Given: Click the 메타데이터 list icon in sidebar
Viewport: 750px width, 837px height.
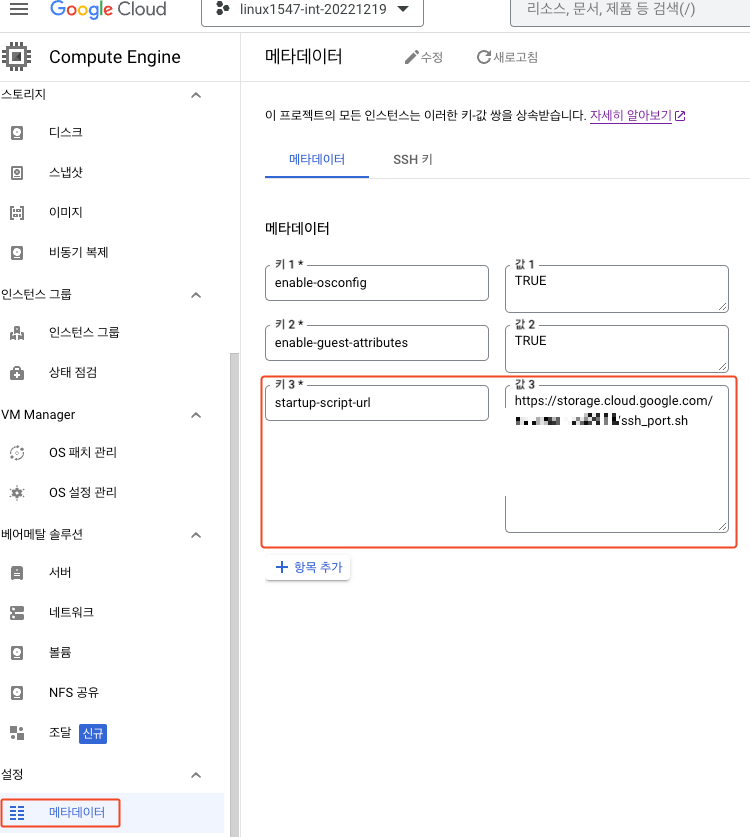Looking at the screenshot, I should (17, 813).
